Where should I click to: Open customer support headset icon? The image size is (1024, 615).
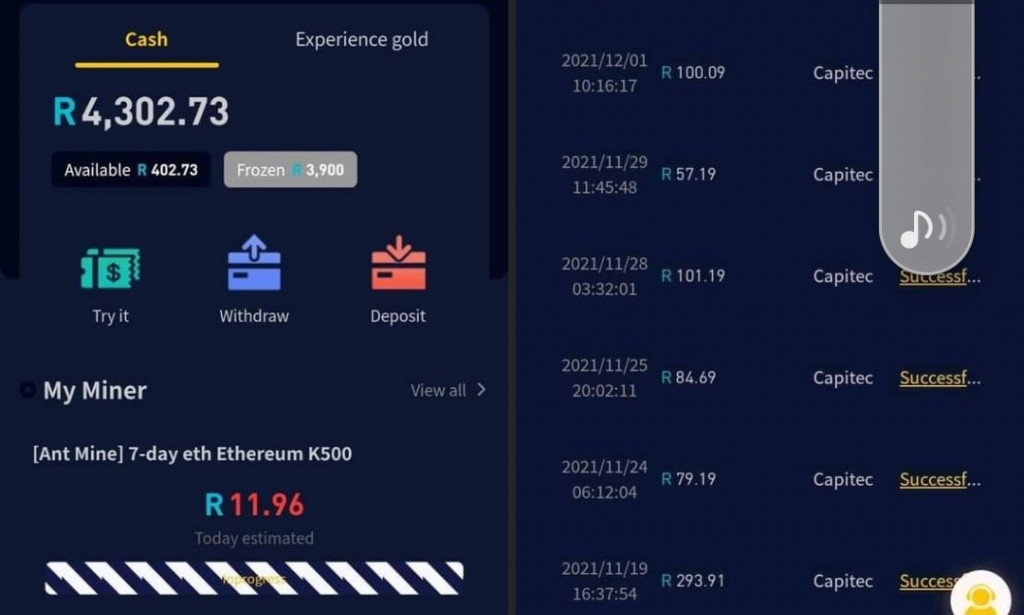click(x=978, y=596)
